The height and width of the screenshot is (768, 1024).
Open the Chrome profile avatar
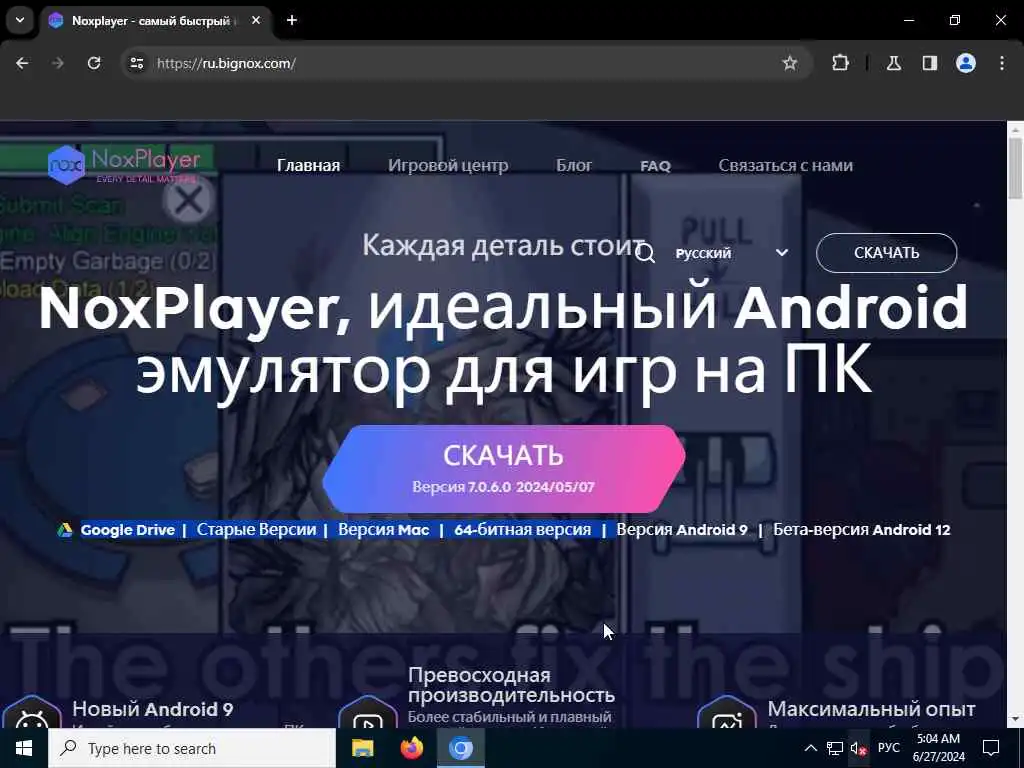coord(966,63)
